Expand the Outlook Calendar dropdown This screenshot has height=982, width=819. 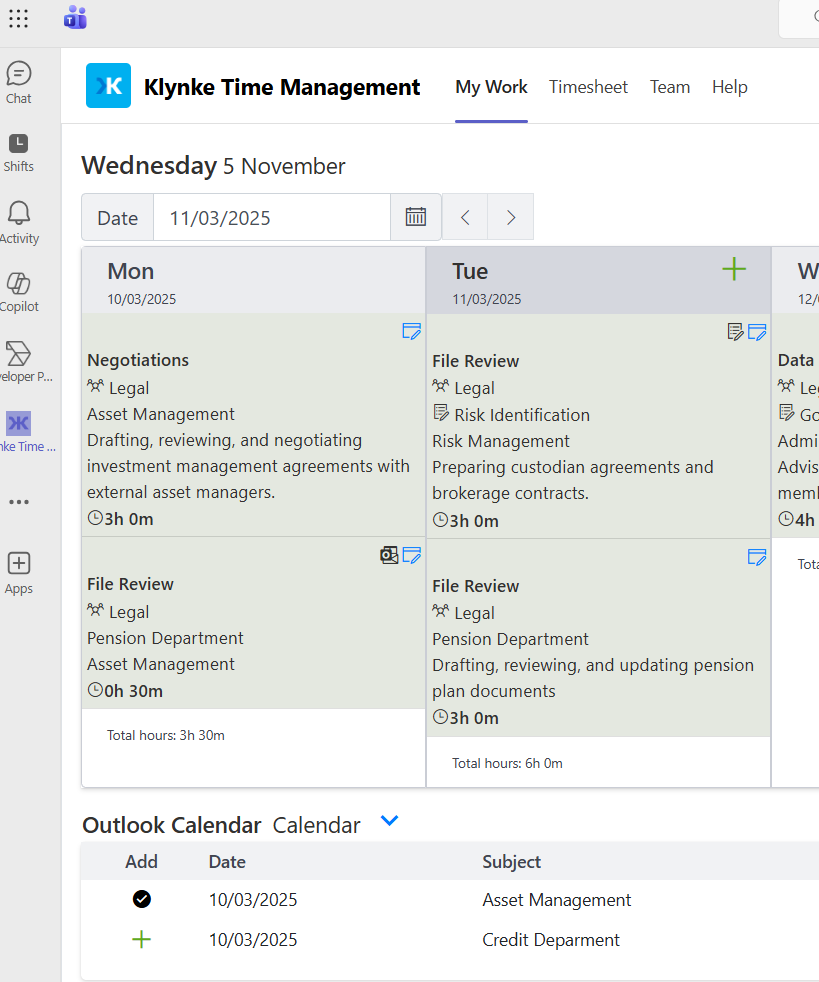tap(389, 820)
